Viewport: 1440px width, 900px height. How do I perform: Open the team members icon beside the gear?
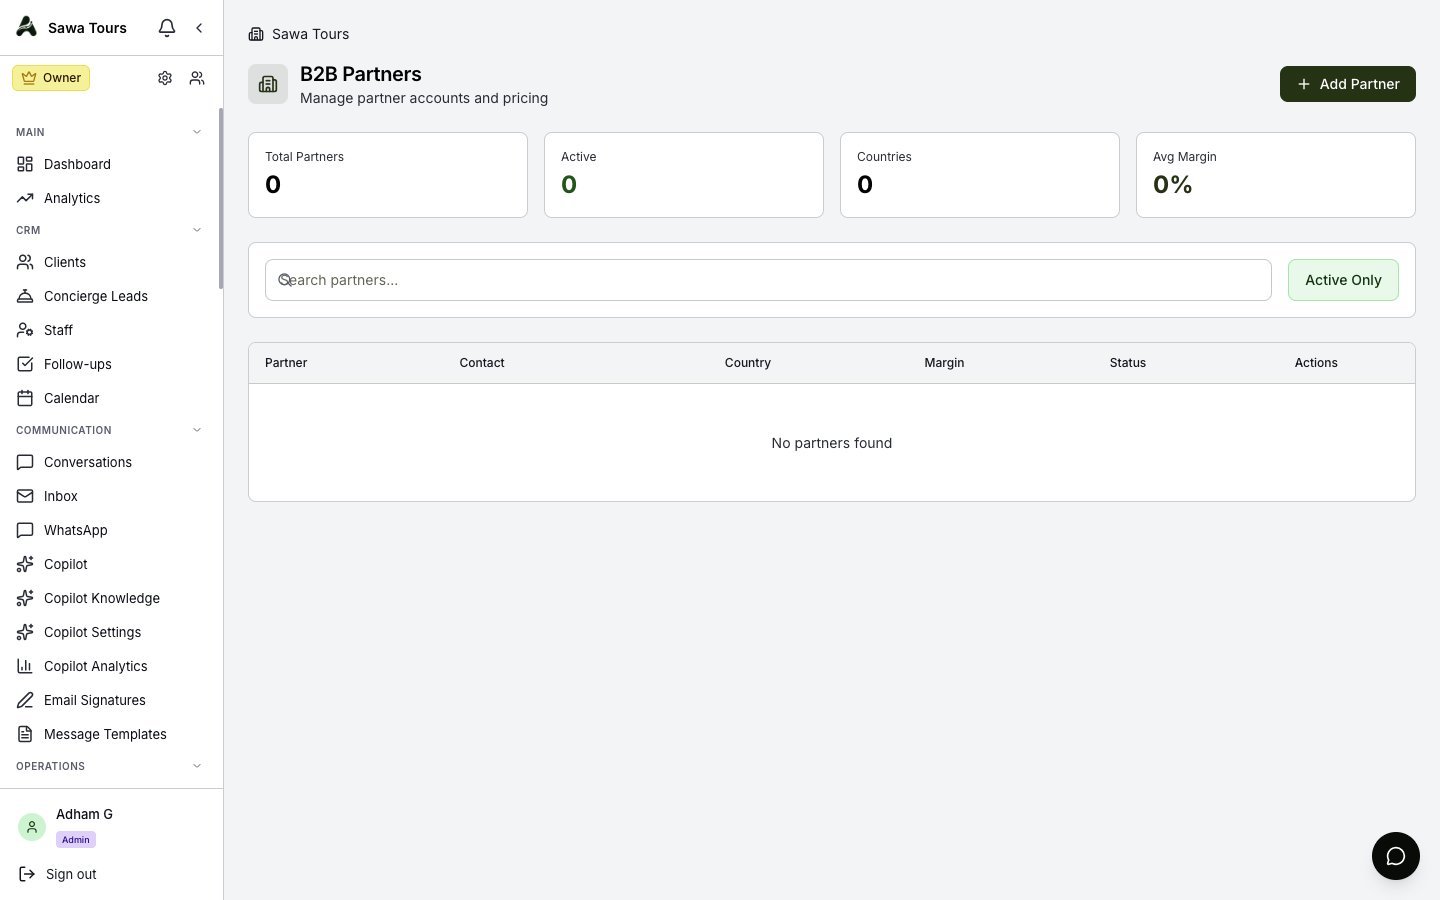pos(197,78)
